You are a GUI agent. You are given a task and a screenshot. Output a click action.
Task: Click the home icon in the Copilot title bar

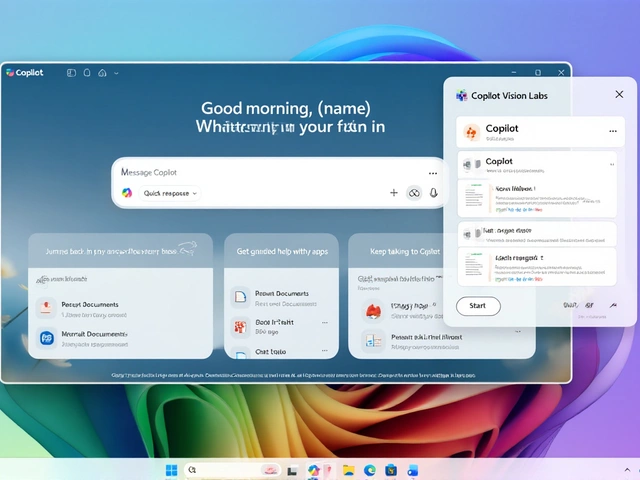click(102, 73)
